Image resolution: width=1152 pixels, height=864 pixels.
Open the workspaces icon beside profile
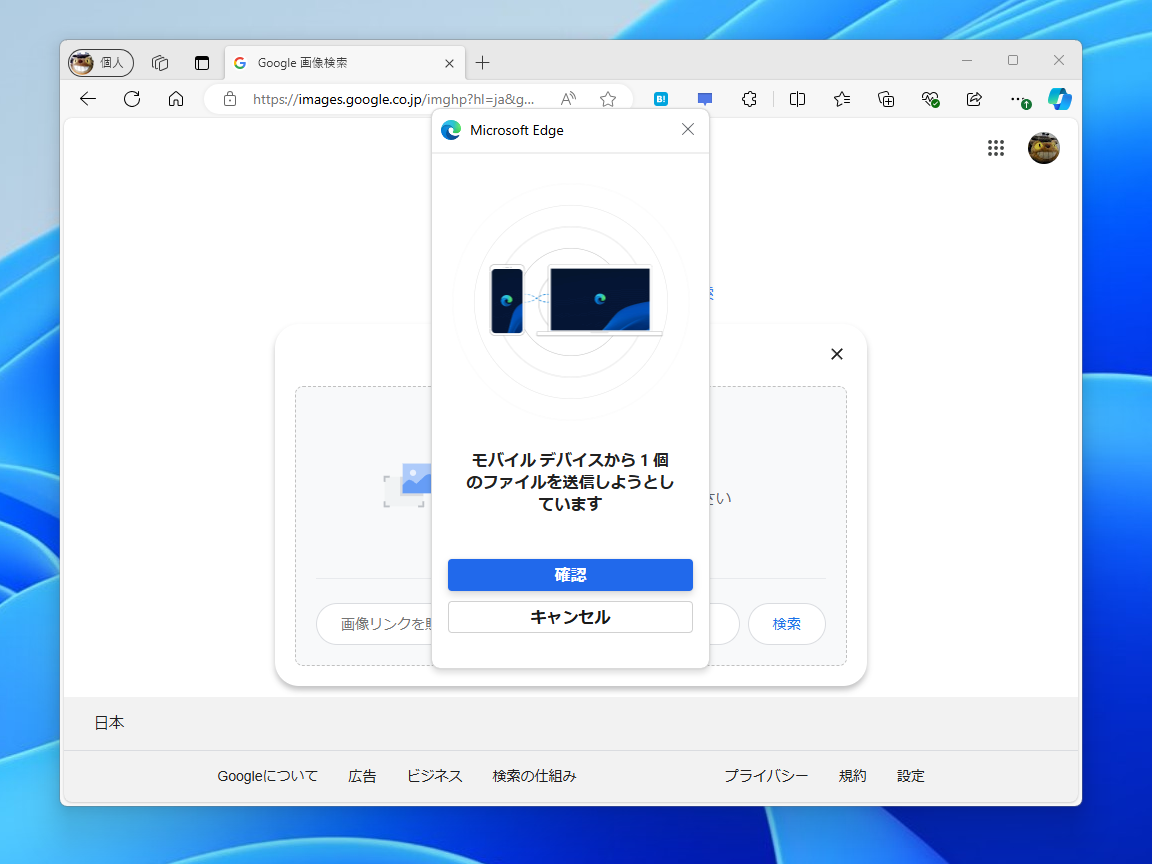(160, 62)
